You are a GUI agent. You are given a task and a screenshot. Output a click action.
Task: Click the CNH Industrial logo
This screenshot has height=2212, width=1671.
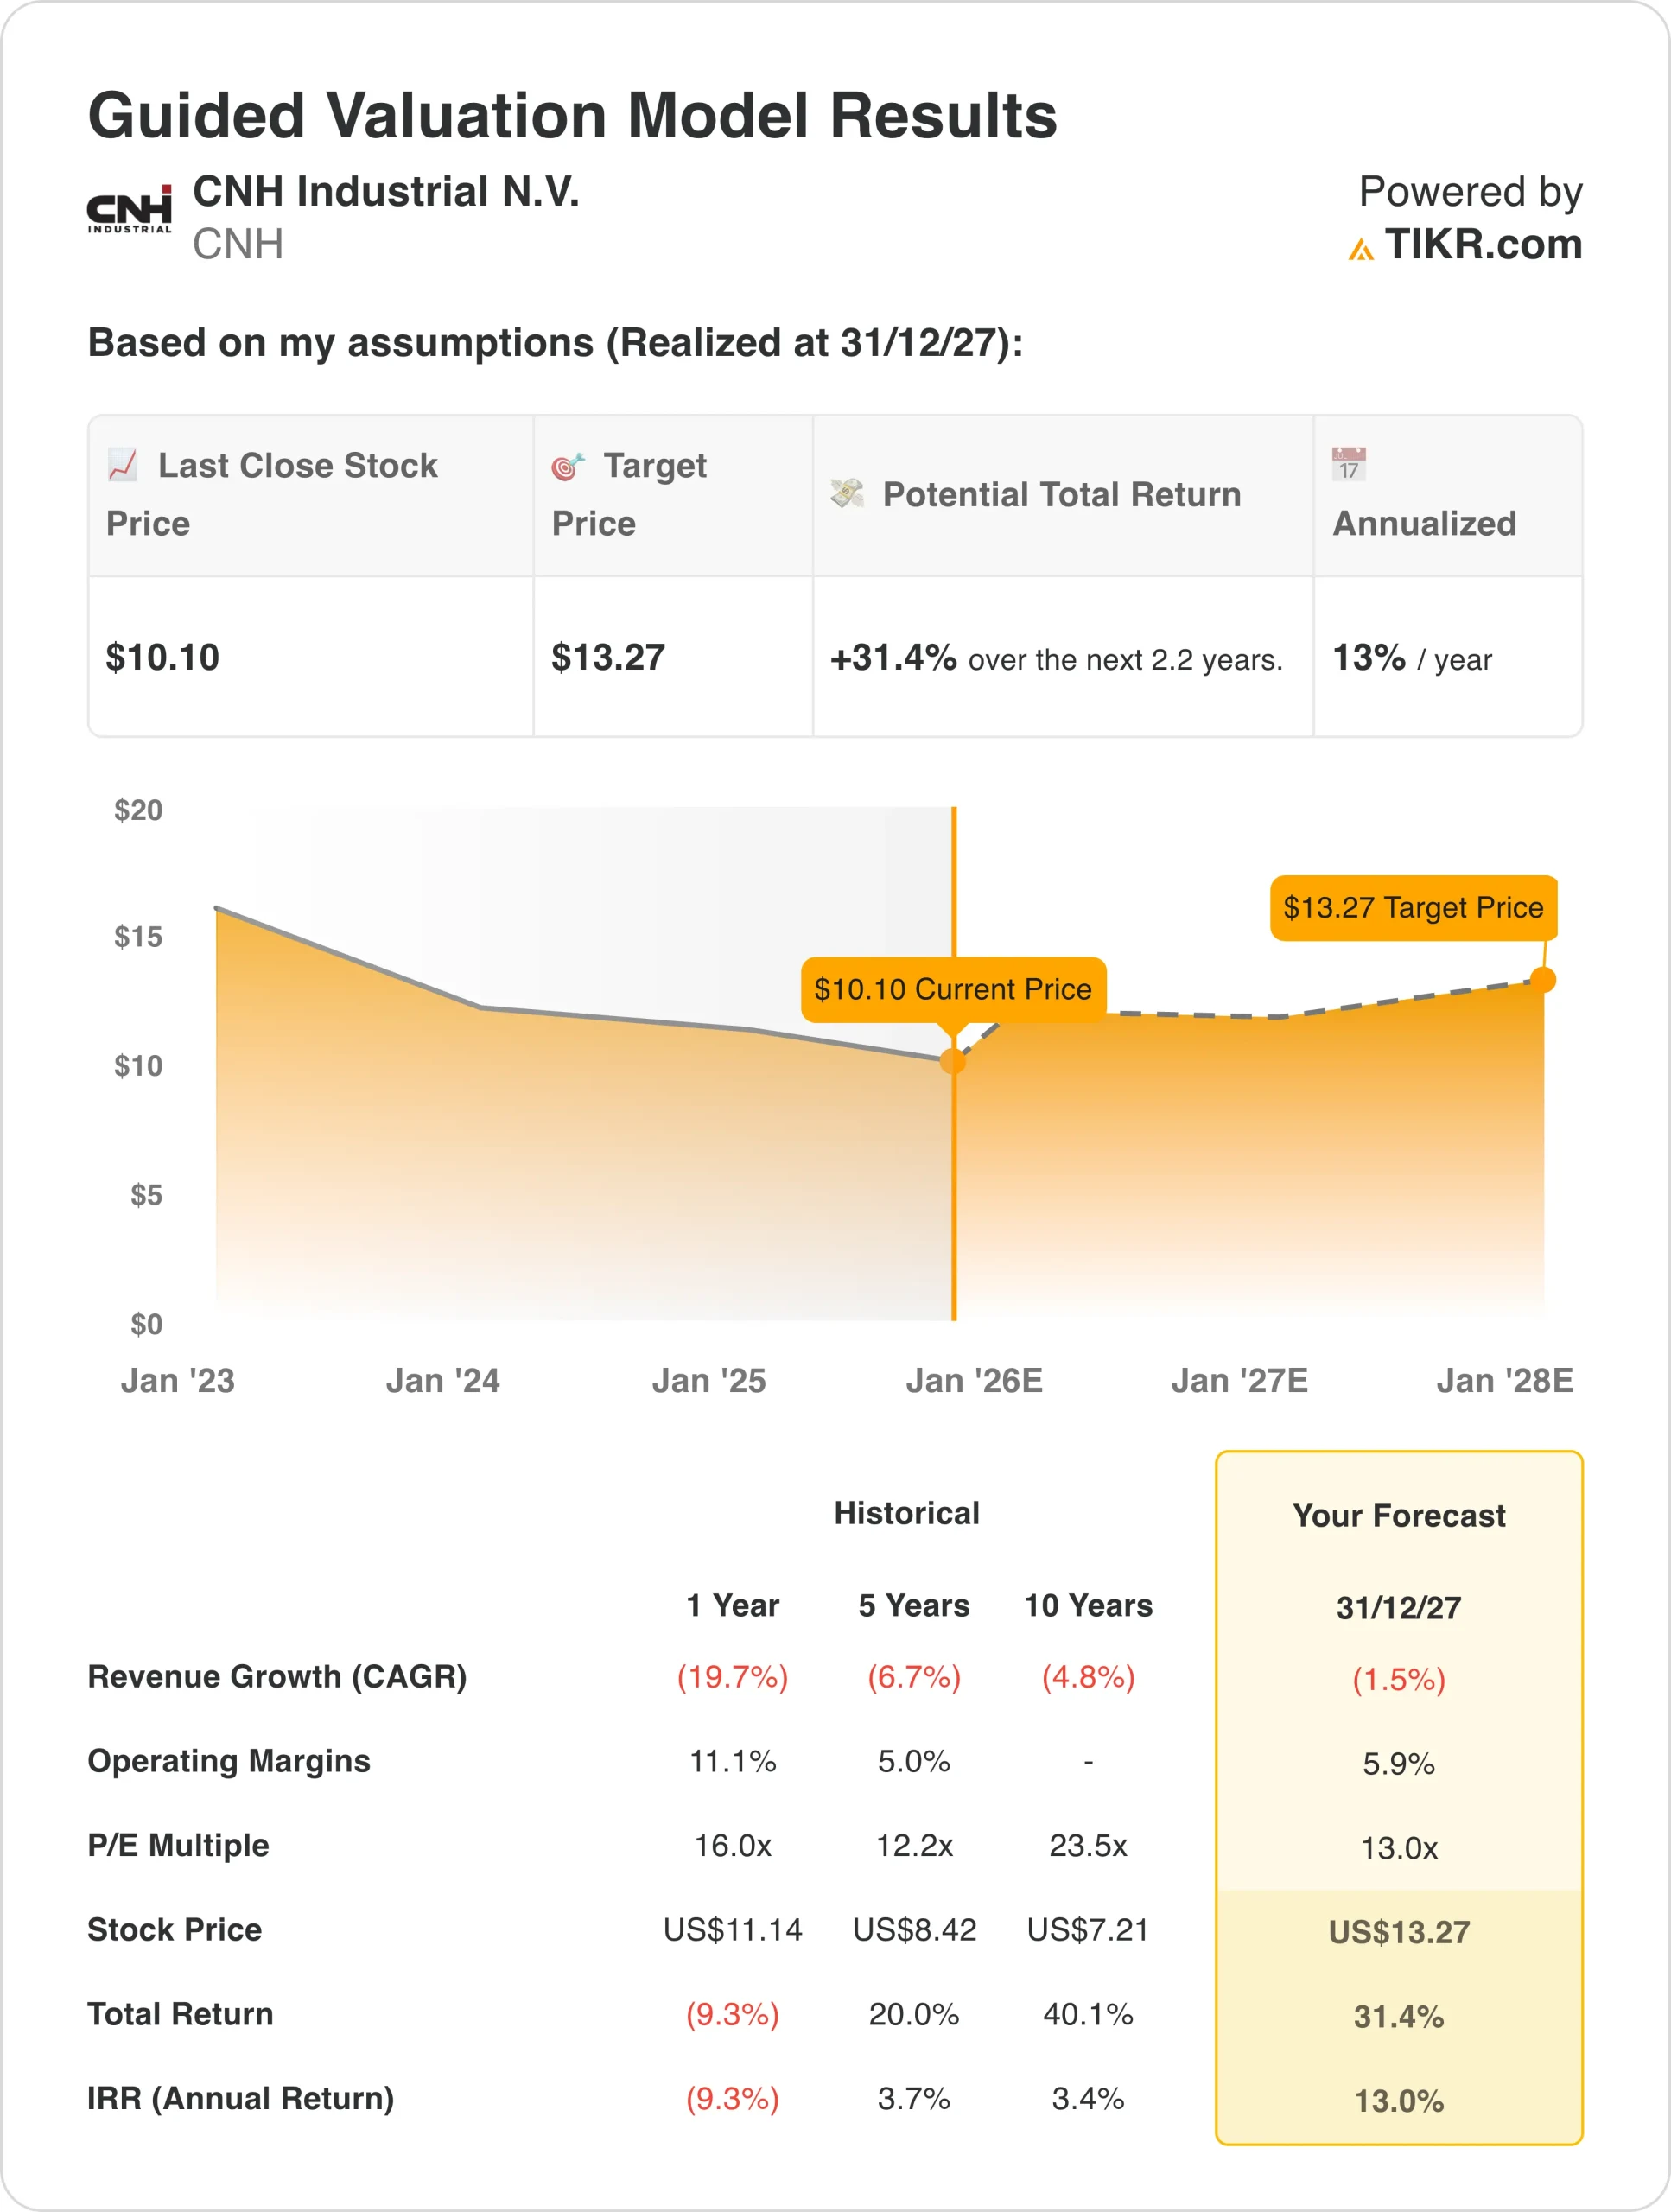click(x=129, y=208)
